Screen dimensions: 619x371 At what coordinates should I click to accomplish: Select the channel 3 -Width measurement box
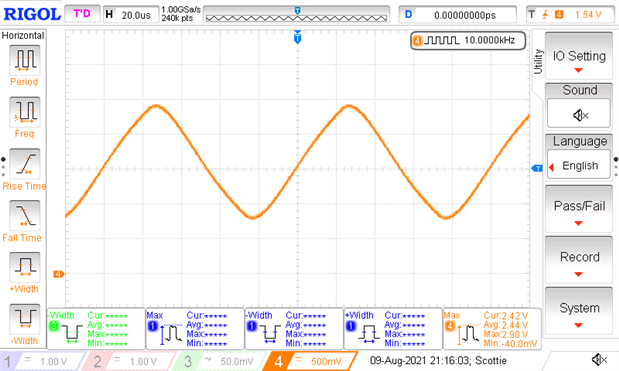96,329
